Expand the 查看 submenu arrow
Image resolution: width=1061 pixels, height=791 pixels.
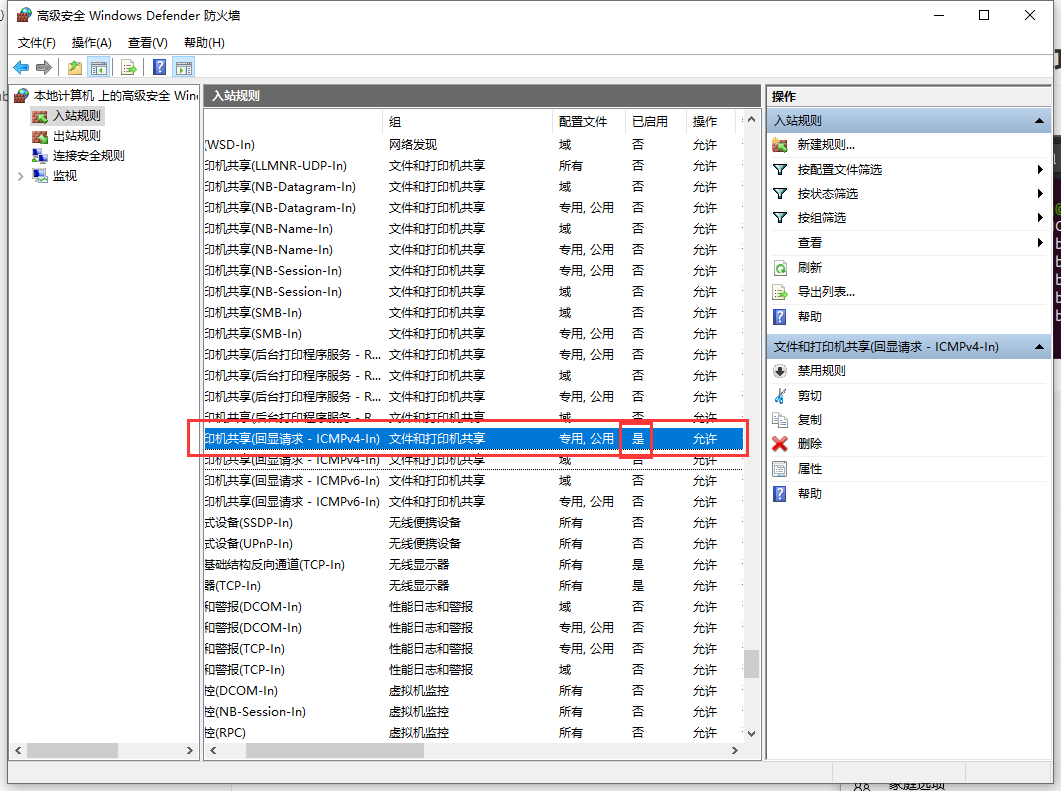(1040, 242)
